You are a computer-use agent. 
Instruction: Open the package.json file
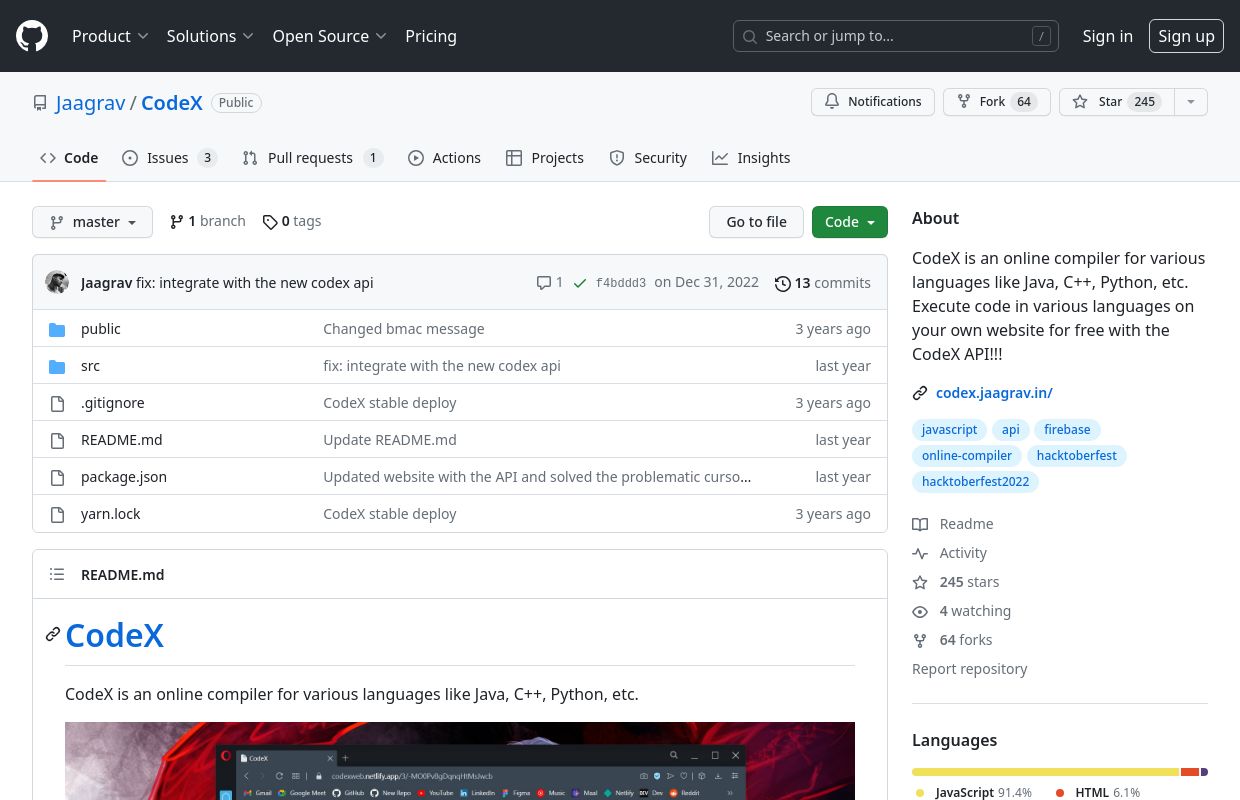coord(124,477)
